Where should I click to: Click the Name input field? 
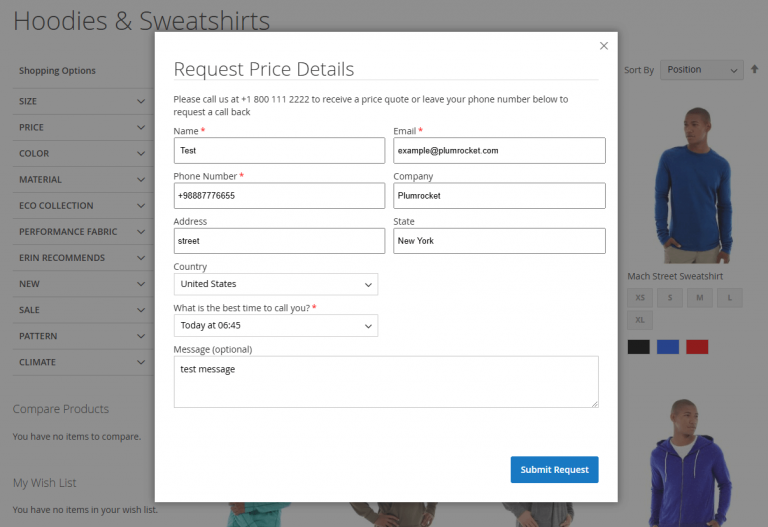pos(279,150)
